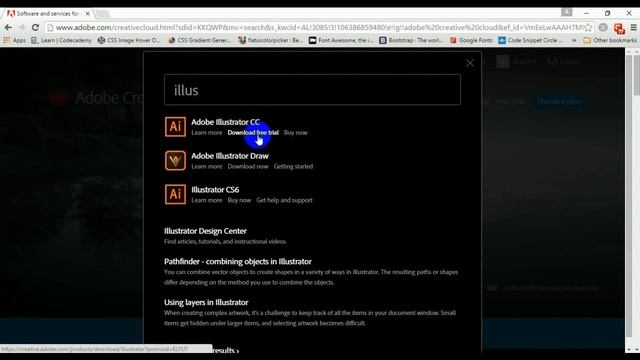Viewport: 640px width, 360px height.
Task: Open a new browser tab
Action: (x=102, y=14)
